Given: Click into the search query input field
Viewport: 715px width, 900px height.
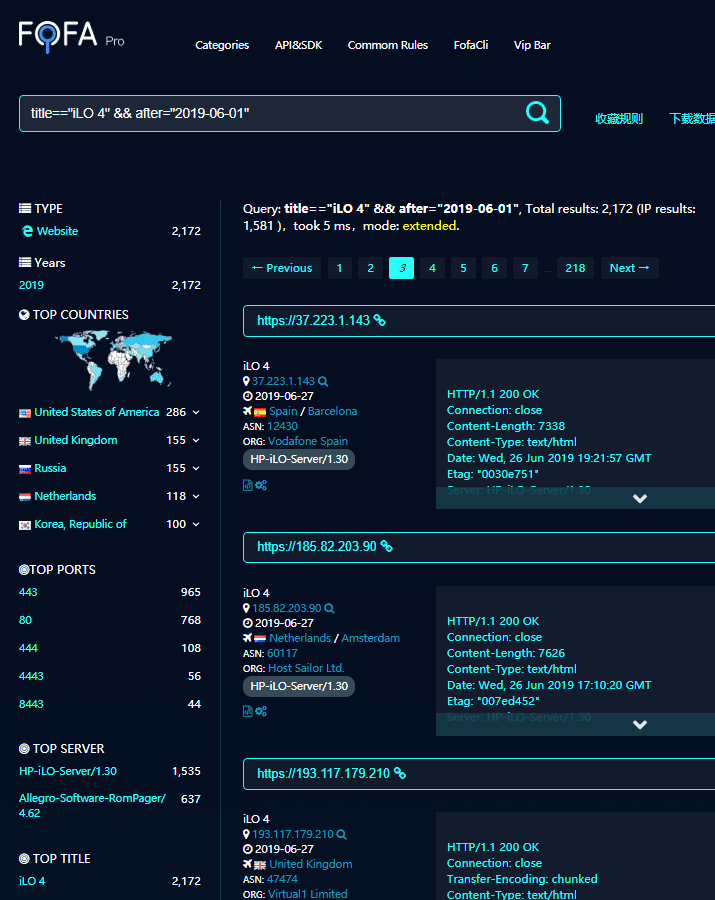Looking at the screenshot, I should [x=270, y=113].
